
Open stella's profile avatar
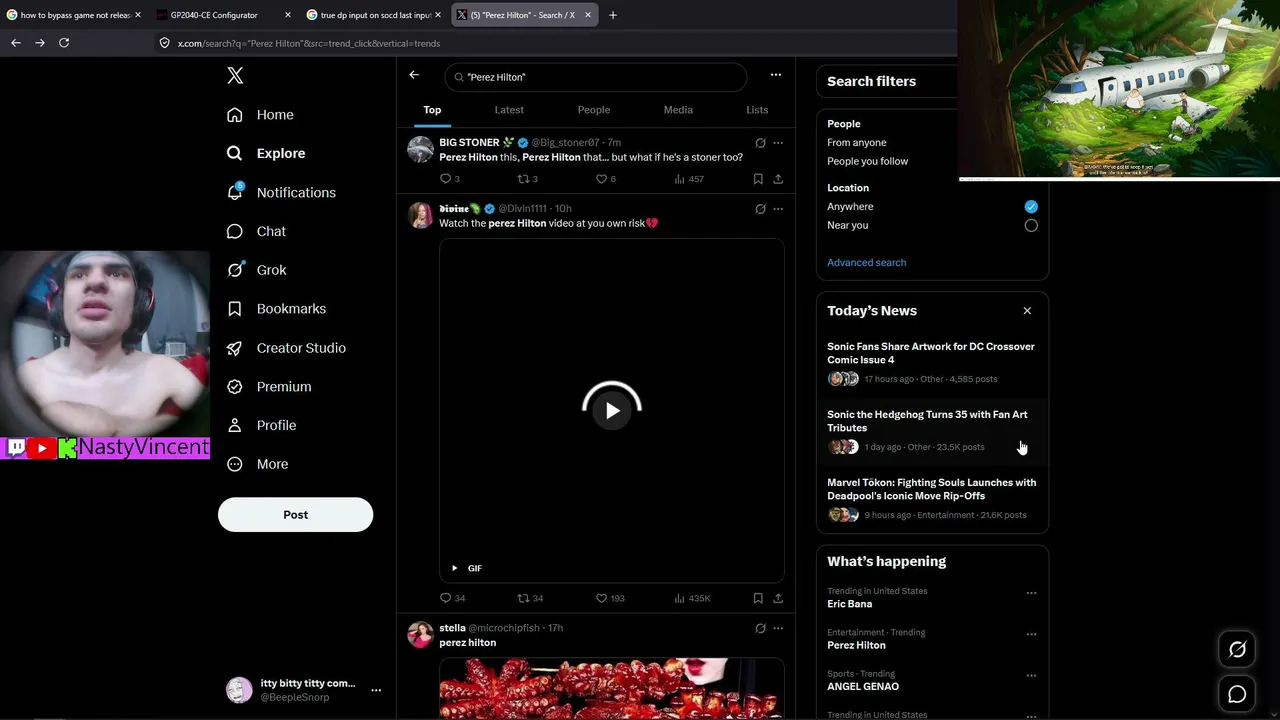tap(421, 635)
